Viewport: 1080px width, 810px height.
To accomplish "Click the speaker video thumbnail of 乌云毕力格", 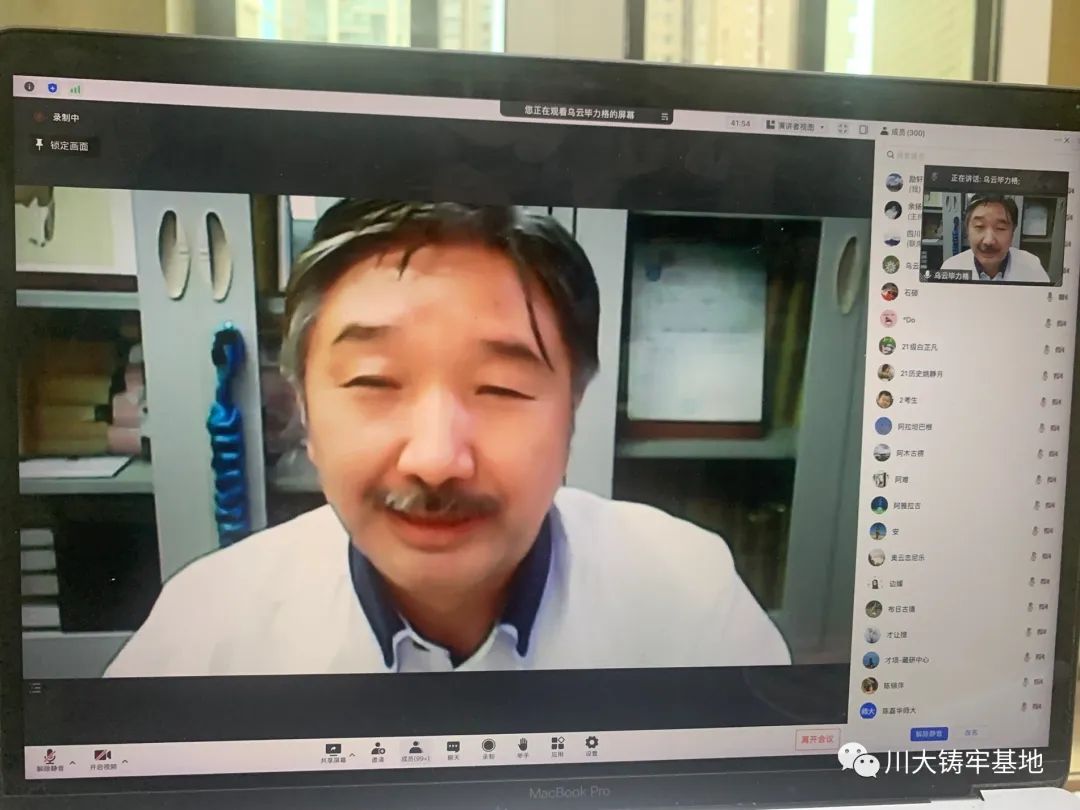I will pos(995,227).
